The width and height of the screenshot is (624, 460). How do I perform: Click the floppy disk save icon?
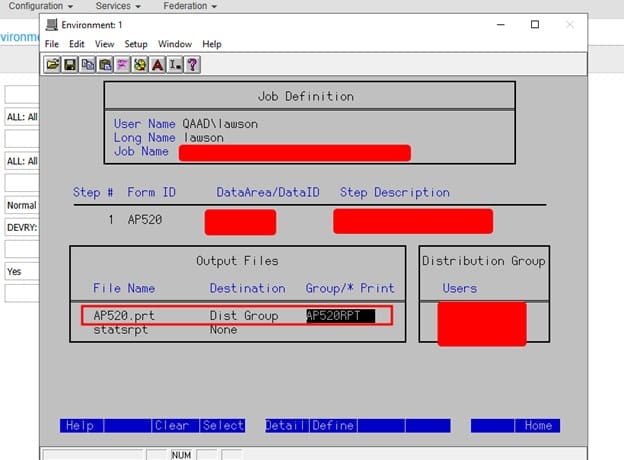70,64
